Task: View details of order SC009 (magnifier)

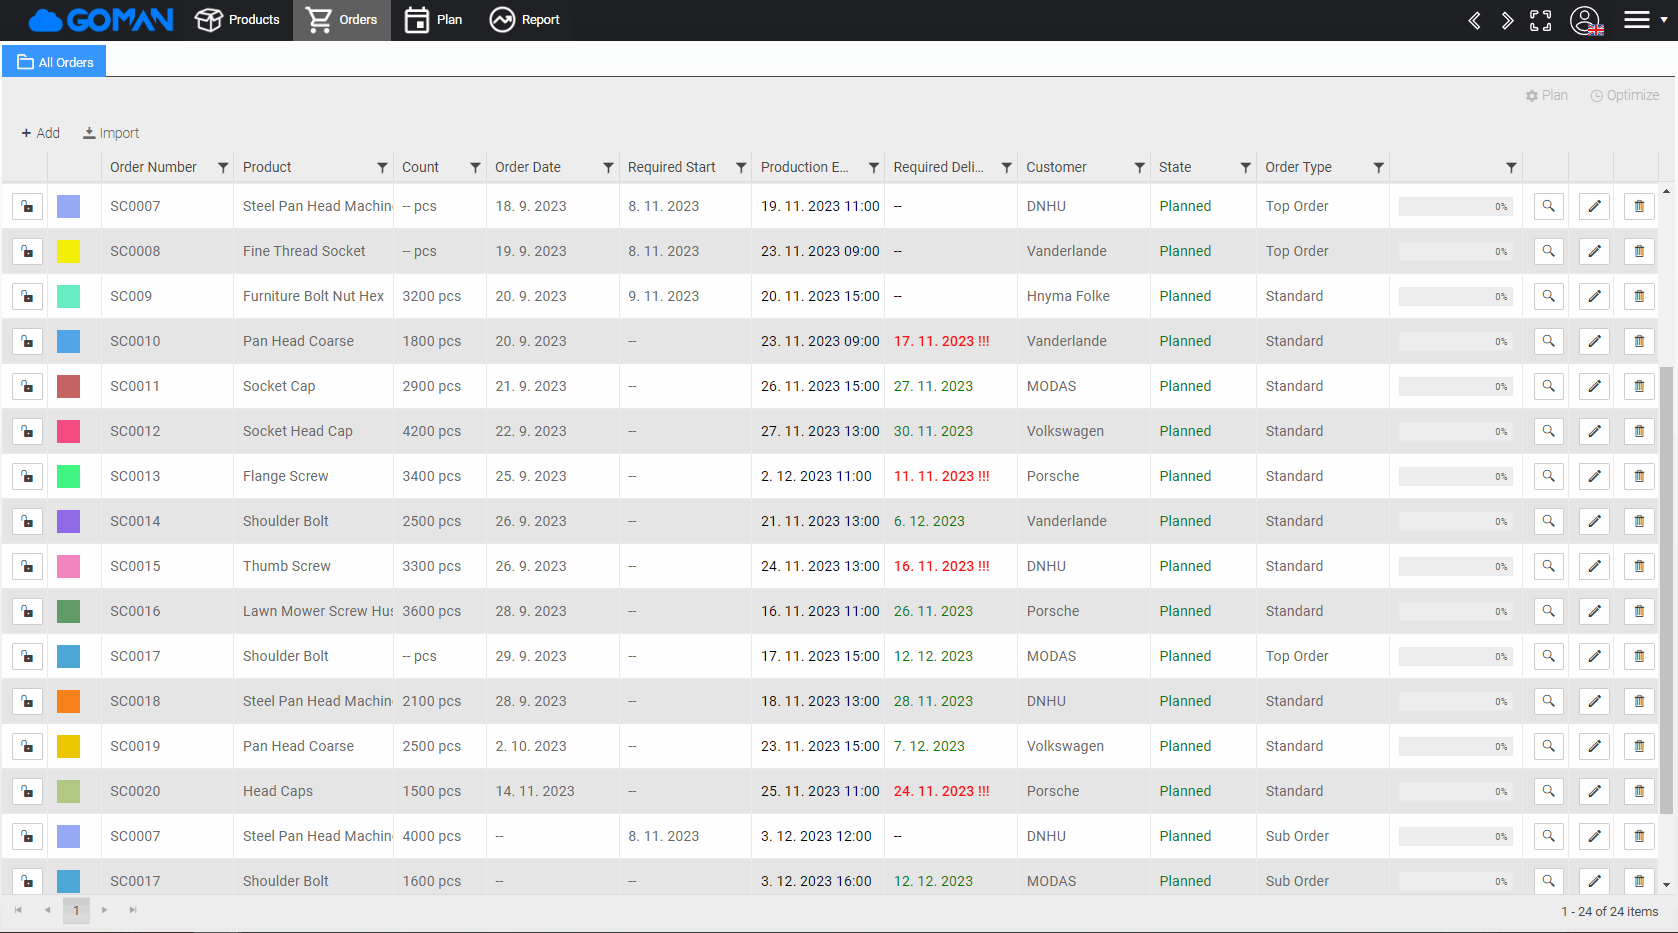Action: point(1548,296)
